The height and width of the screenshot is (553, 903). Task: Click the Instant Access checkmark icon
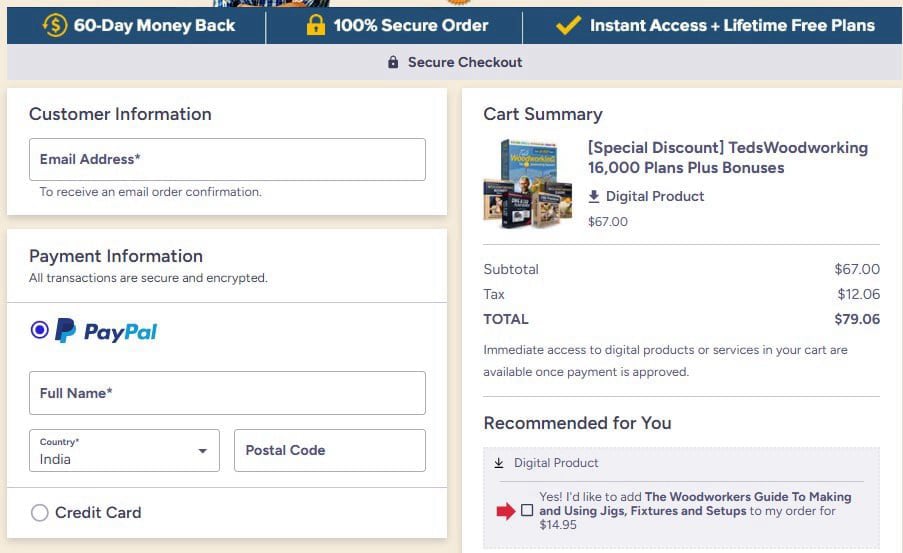click(568, 25)
